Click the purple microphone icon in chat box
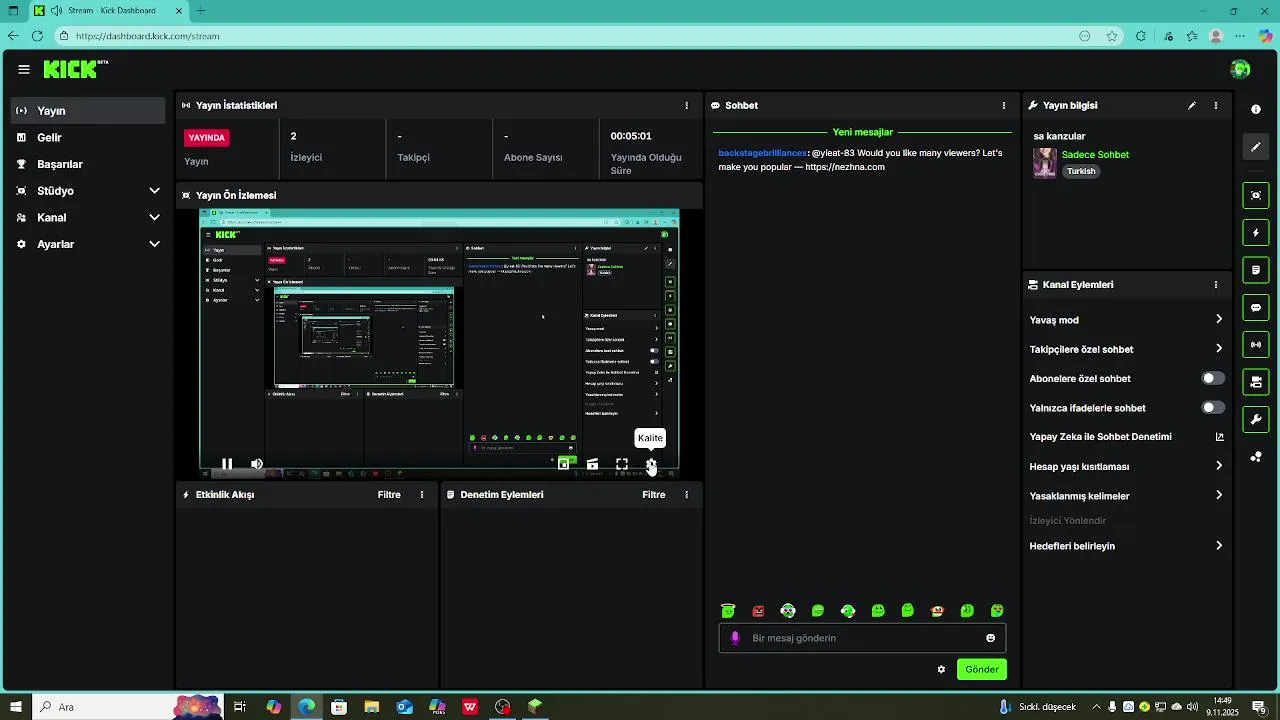The image size is (1280, 720). pos(735,638)
